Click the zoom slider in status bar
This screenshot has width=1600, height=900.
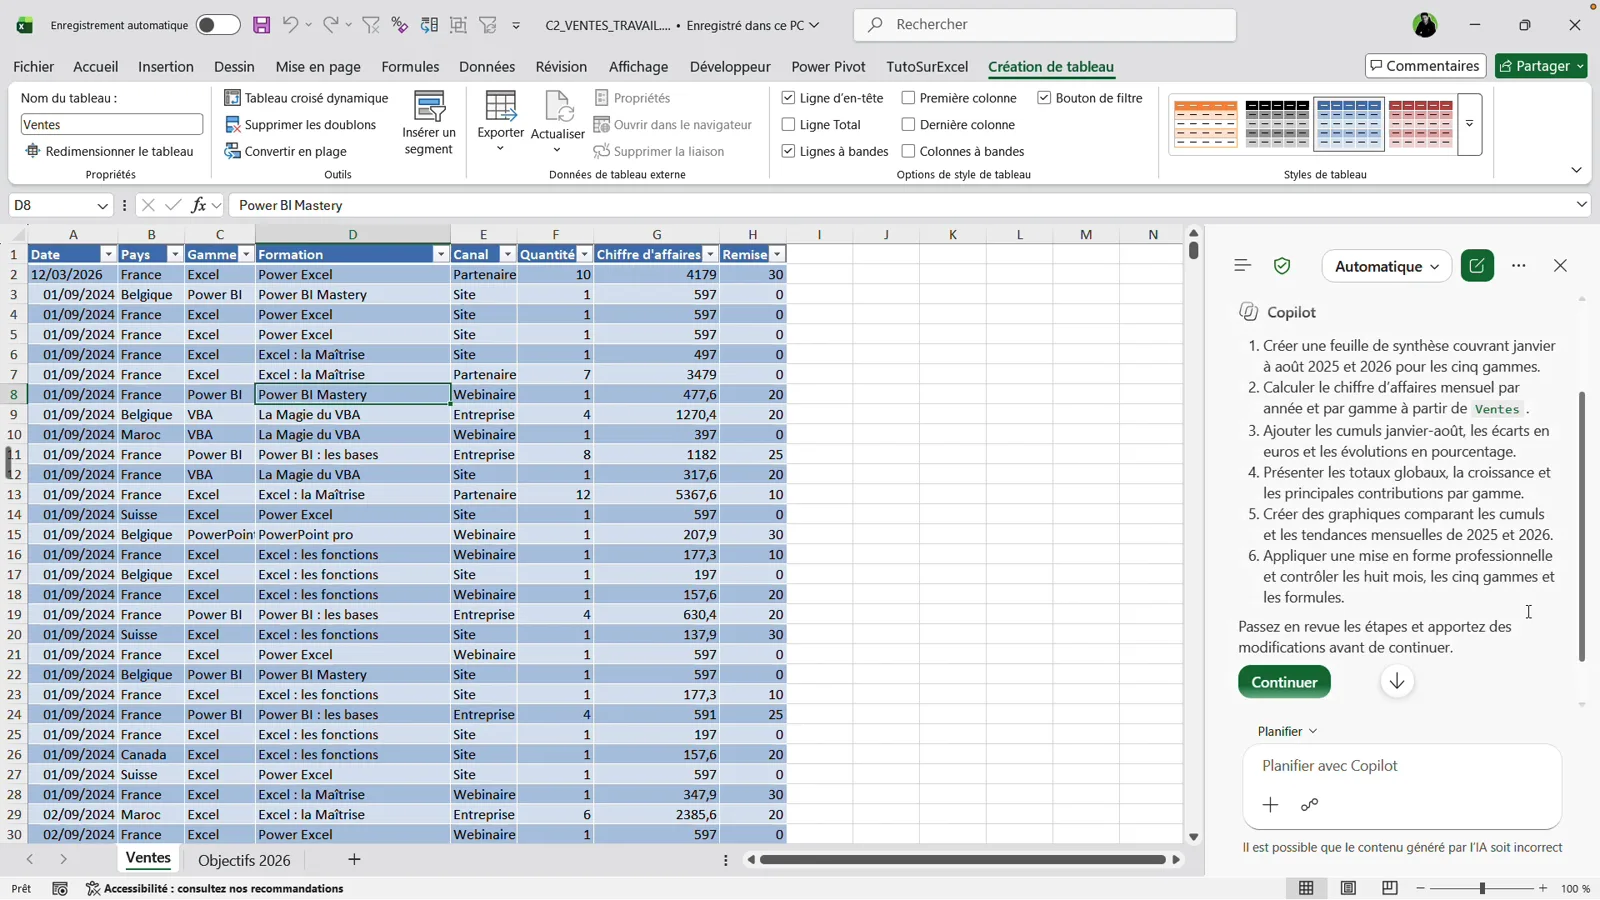[x=1482, y=888]
